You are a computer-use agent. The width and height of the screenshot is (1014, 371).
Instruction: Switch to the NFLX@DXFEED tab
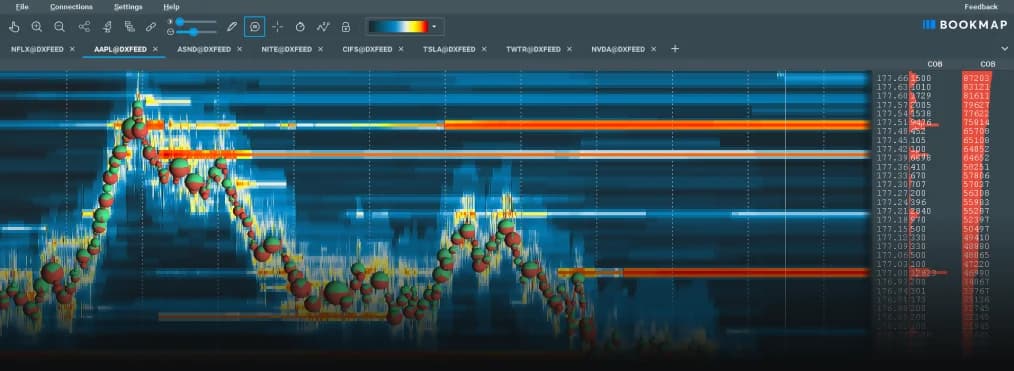pyautogui.click(x=37, y=49)
